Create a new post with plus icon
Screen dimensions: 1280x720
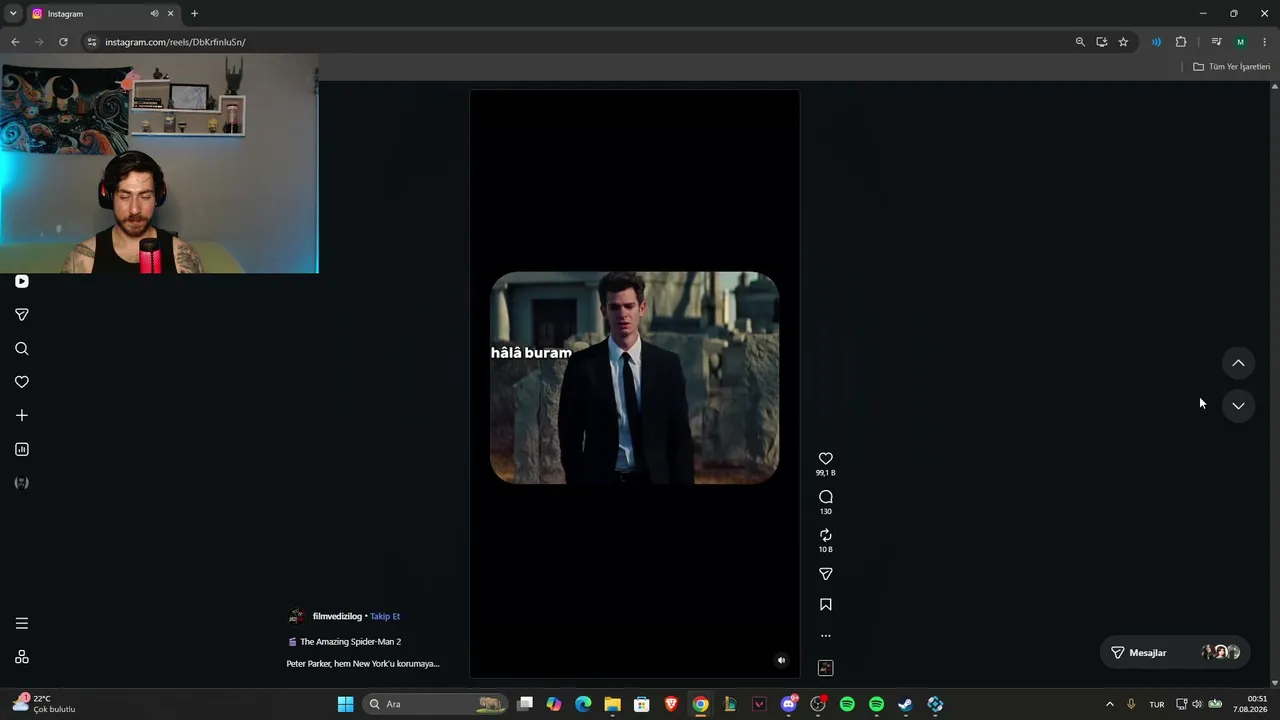22,415
